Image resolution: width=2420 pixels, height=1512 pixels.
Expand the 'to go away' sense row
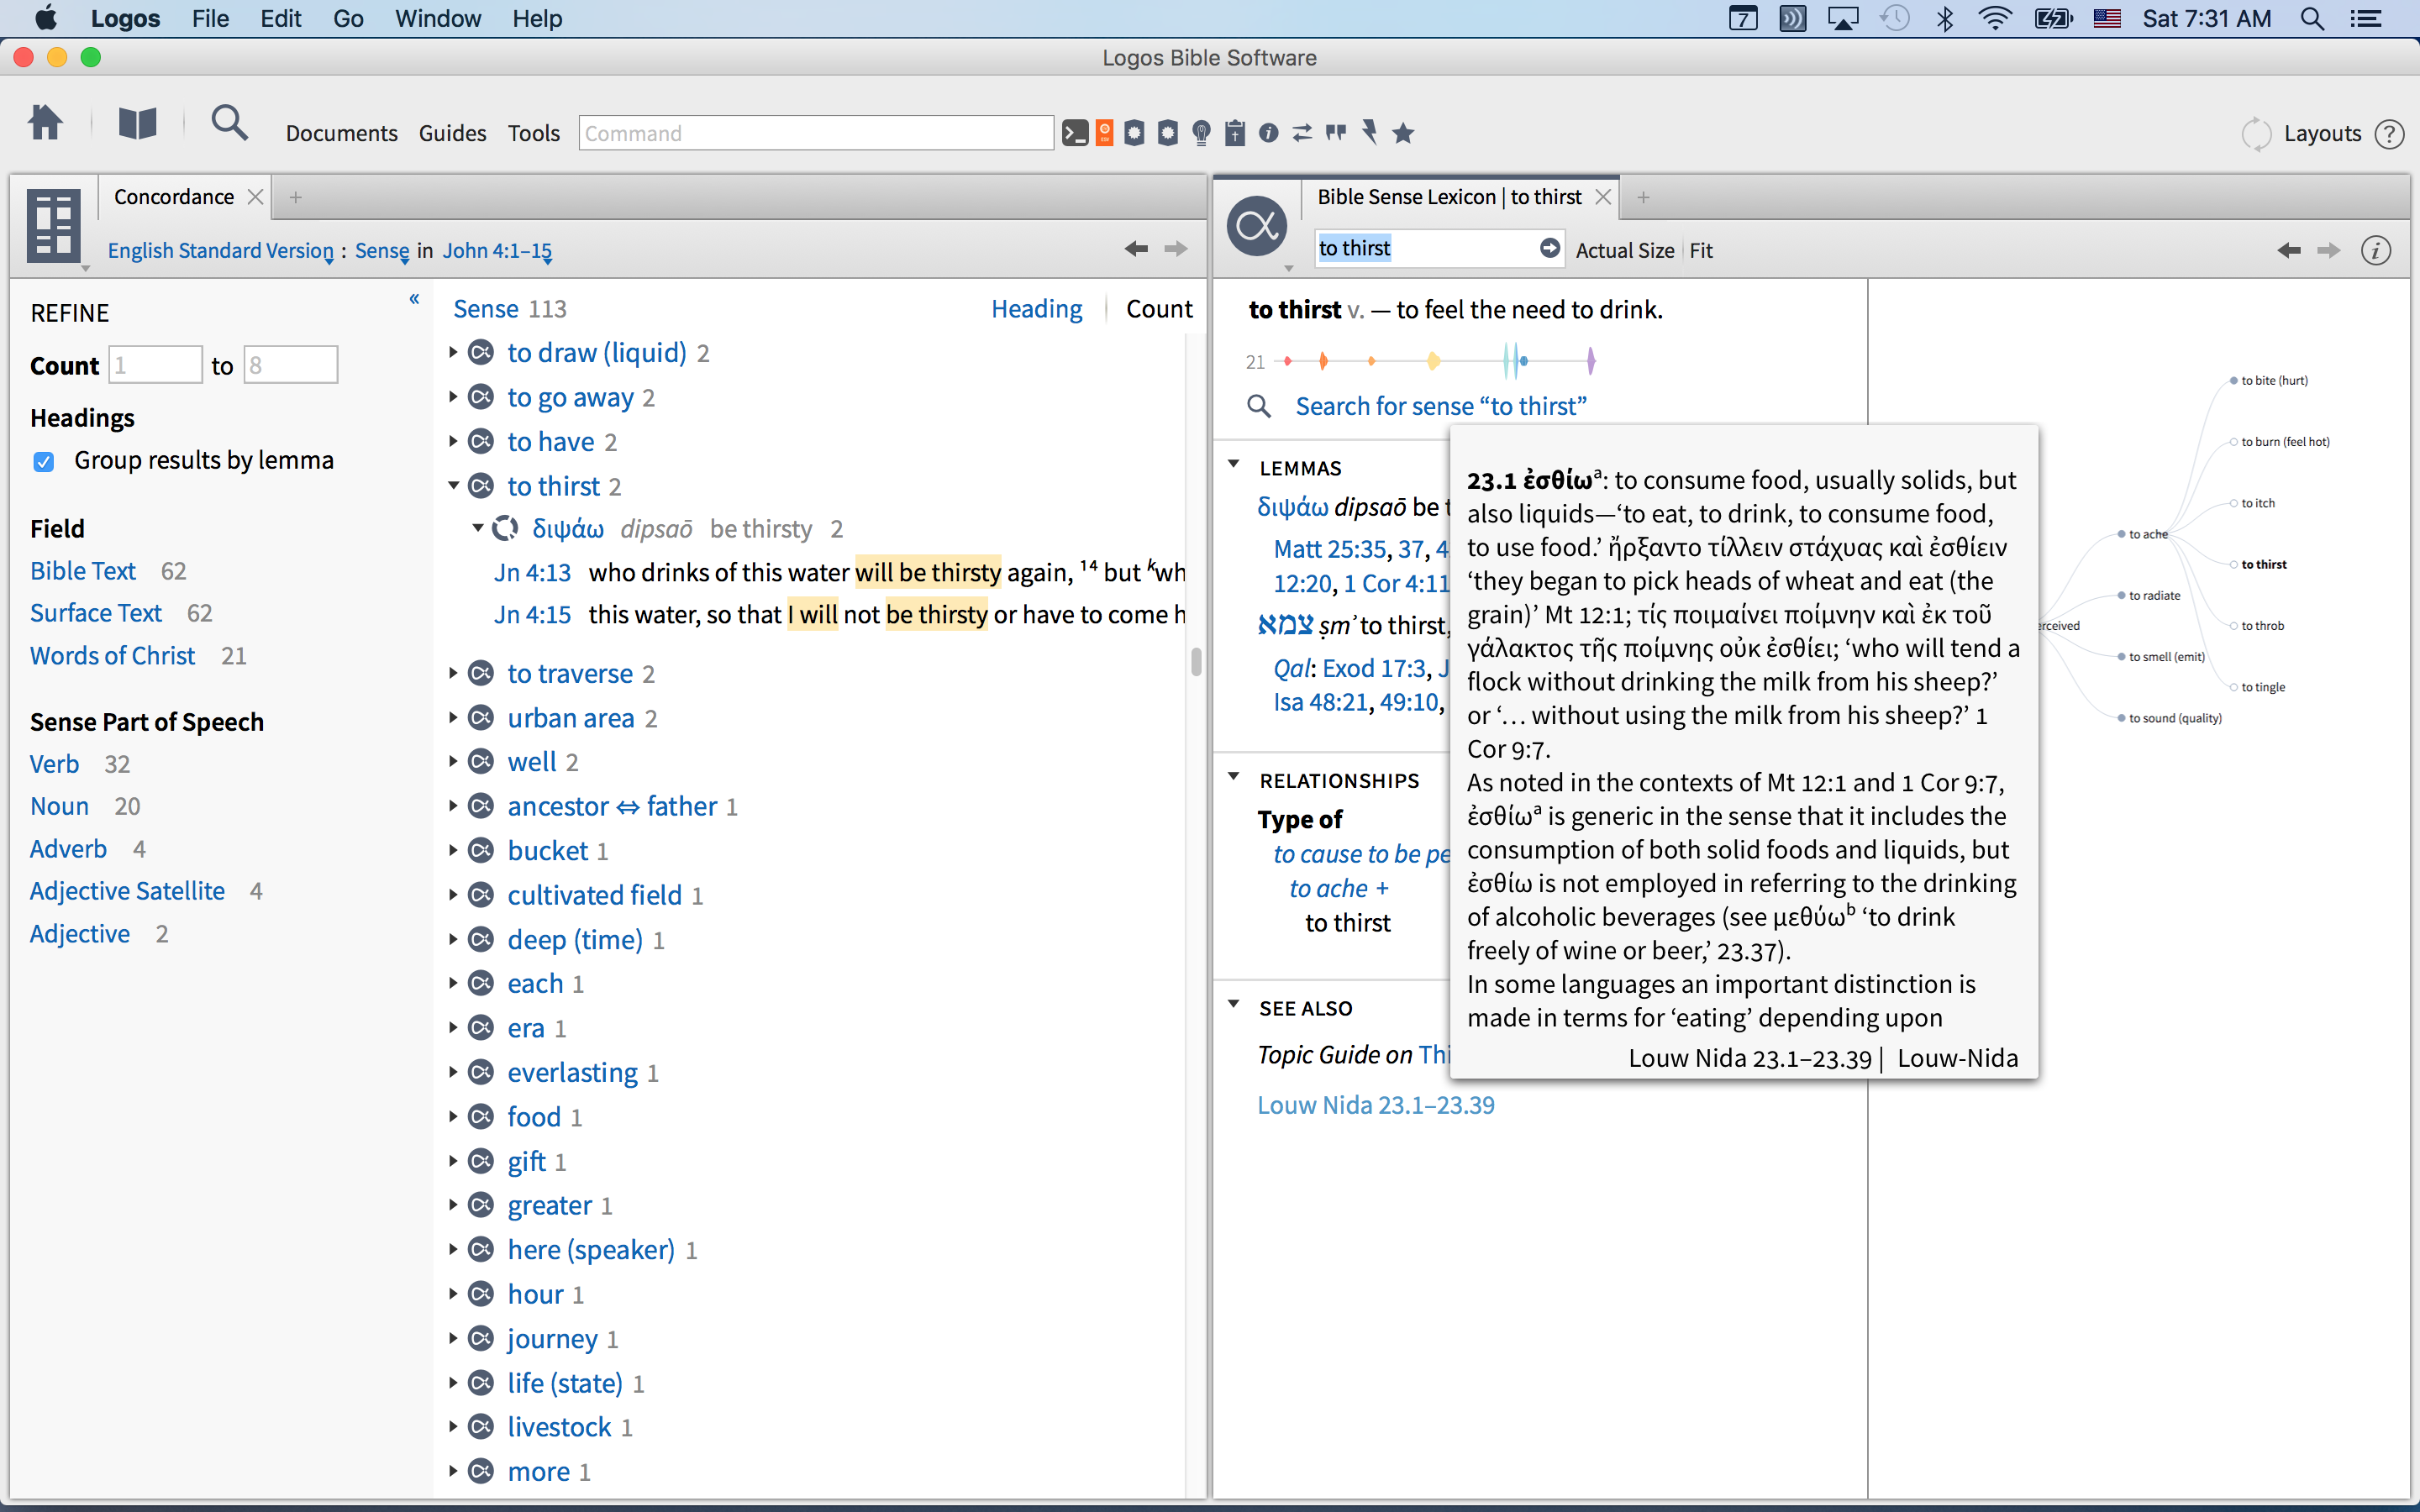coord(453,397)
